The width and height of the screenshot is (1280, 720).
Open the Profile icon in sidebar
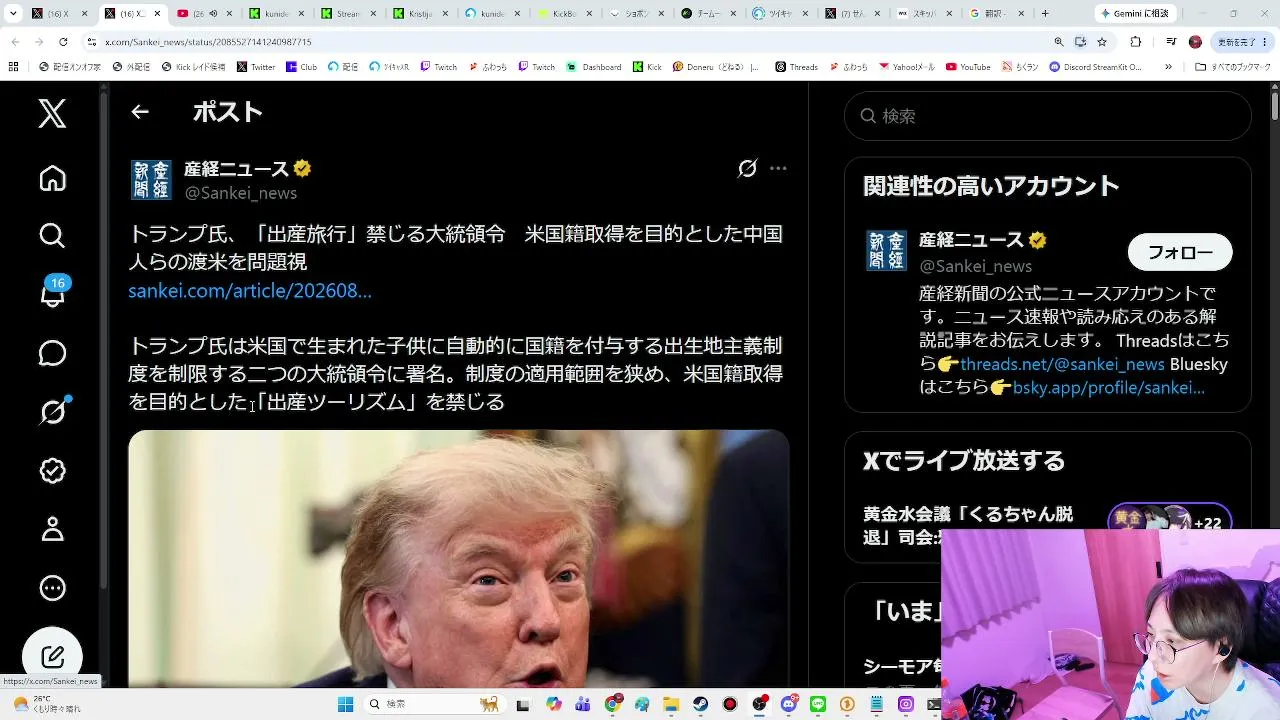coord(52,529)
